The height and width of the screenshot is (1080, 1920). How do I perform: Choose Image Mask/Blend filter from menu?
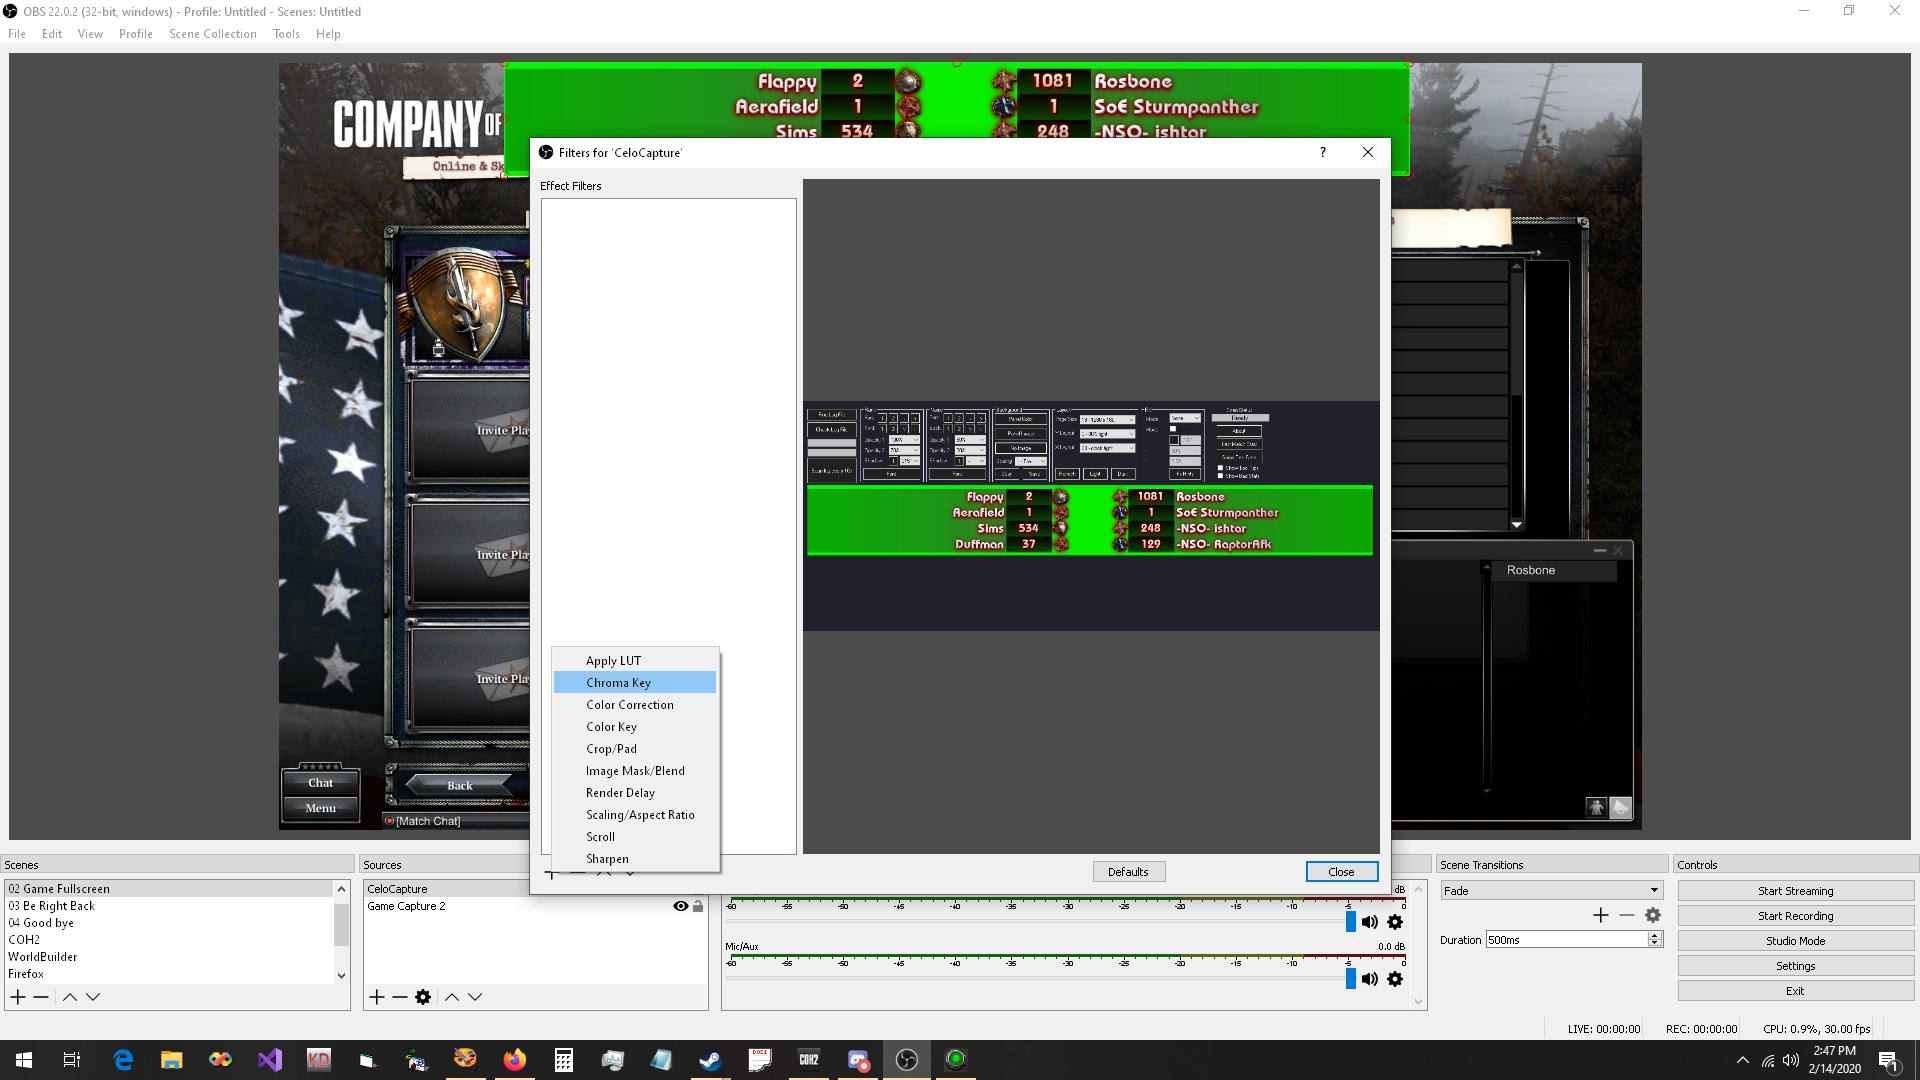click(635, 771)
